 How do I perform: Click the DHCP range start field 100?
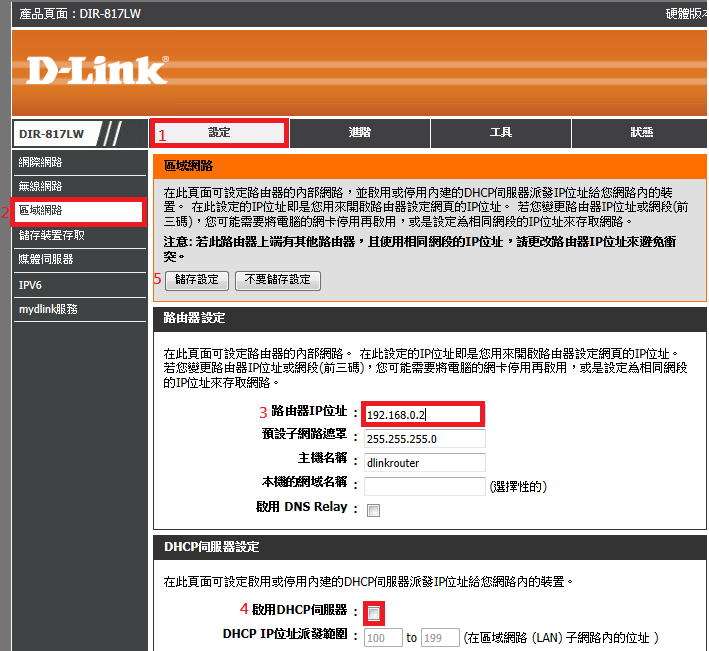coord(383,638)
